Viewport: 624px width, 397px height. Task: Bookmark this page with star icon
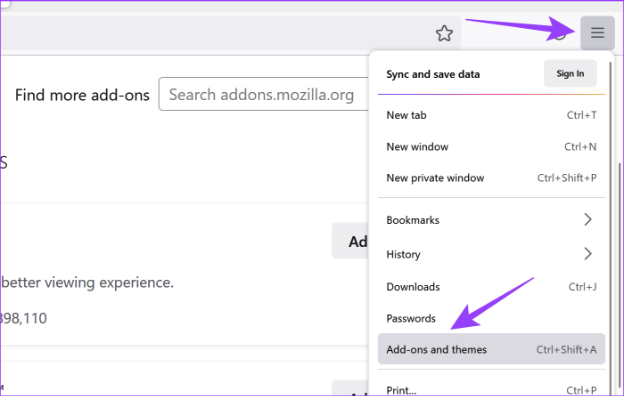(x=444, y=33)
